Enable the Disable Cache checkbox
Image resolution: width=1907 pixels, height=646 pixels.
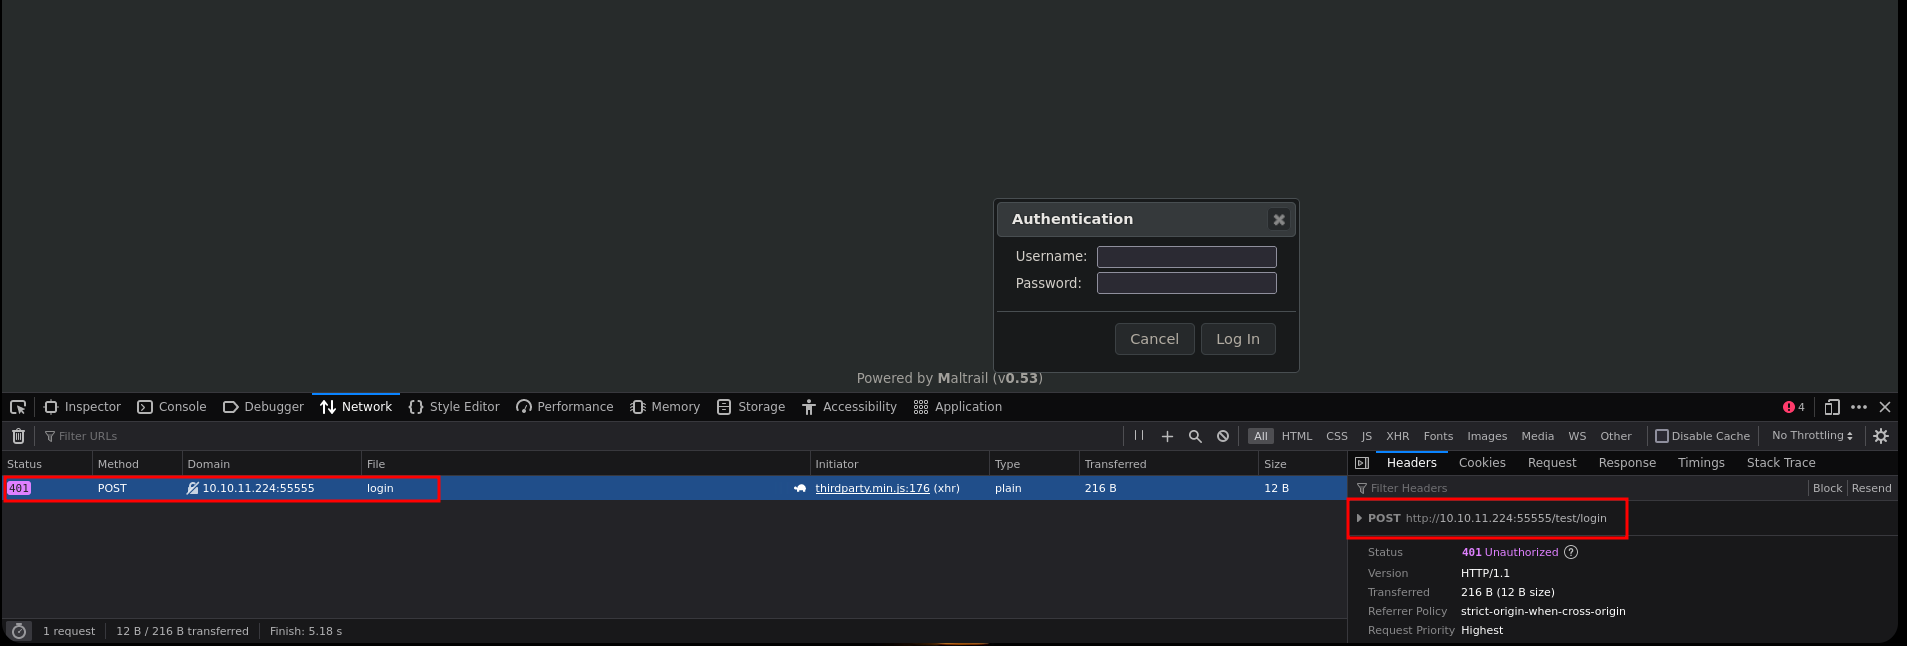1662,436
